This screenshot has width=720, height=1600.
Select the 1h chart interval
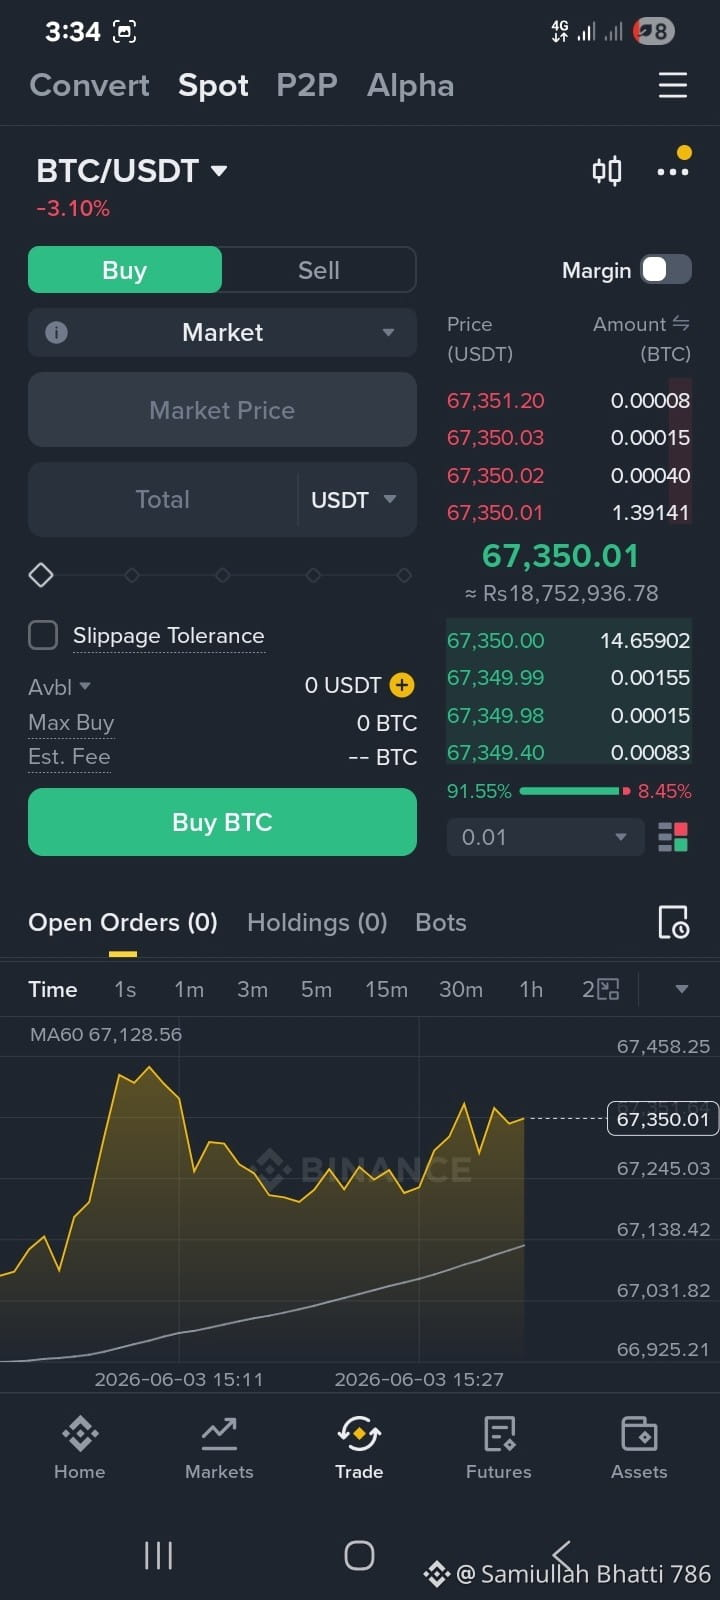pos(531,989)
